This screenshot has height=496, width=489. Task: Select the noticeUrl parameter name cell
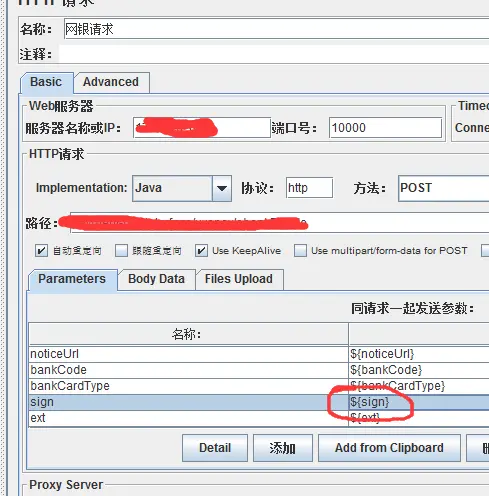[x=188, y=354]
